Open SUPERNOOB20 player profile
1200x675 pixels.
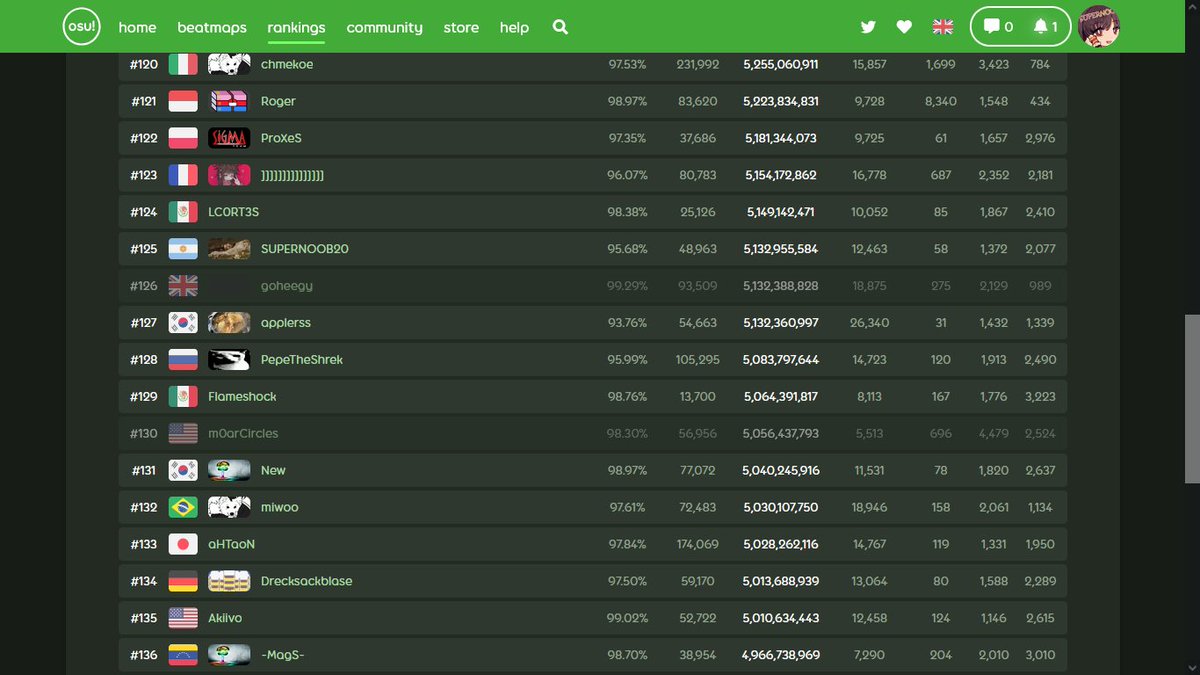point(305,249)
